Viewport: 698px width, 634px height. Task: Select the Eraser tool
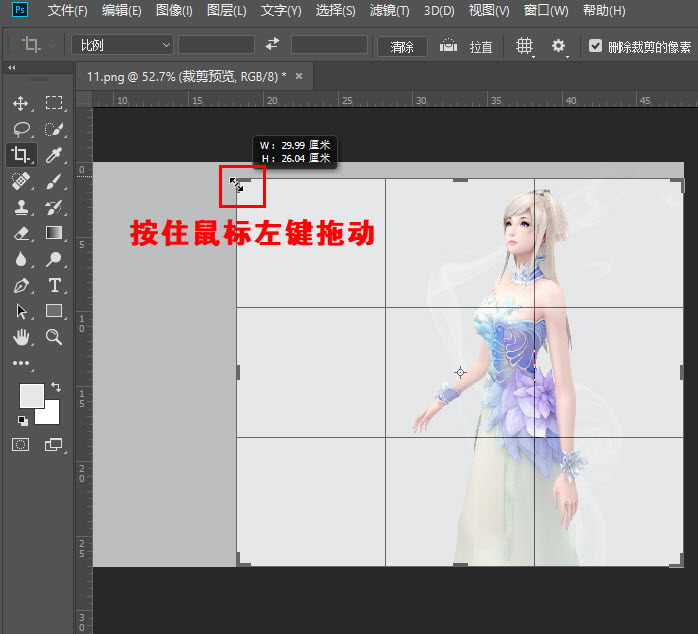(21, 233)
